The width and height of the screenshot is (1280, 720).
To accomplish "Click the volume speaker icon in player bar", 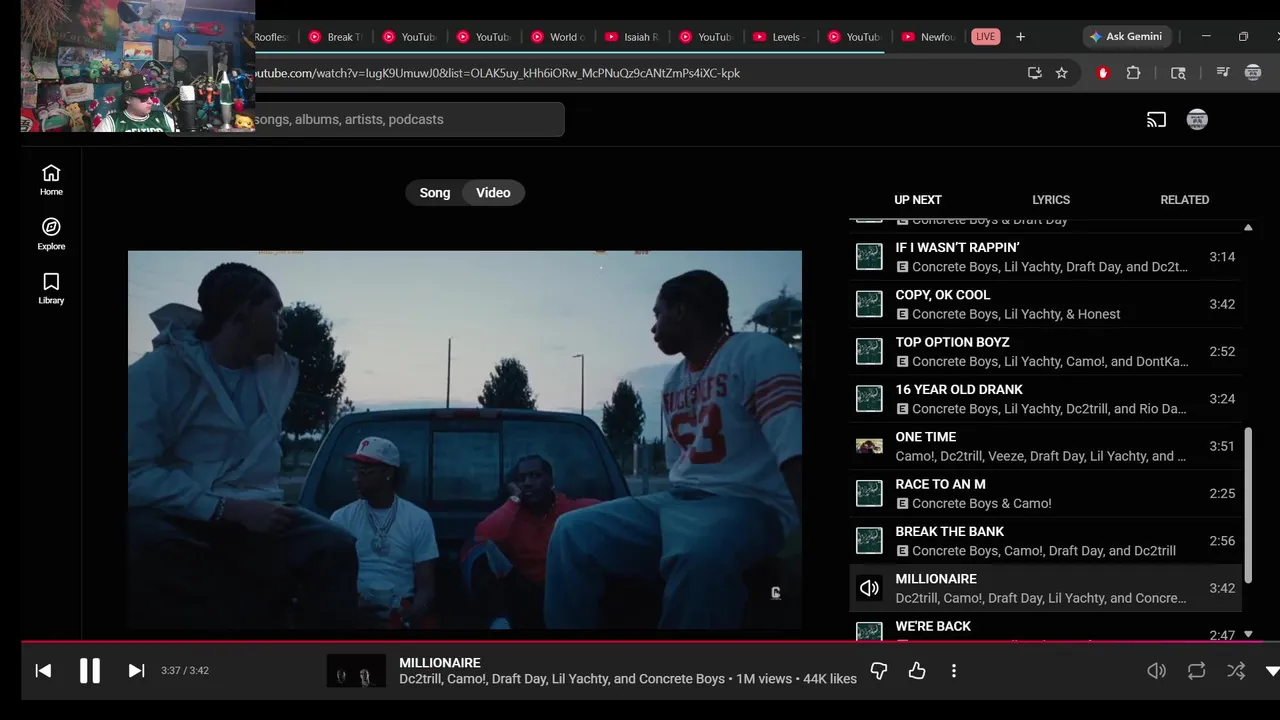I will coord(1156,671).
